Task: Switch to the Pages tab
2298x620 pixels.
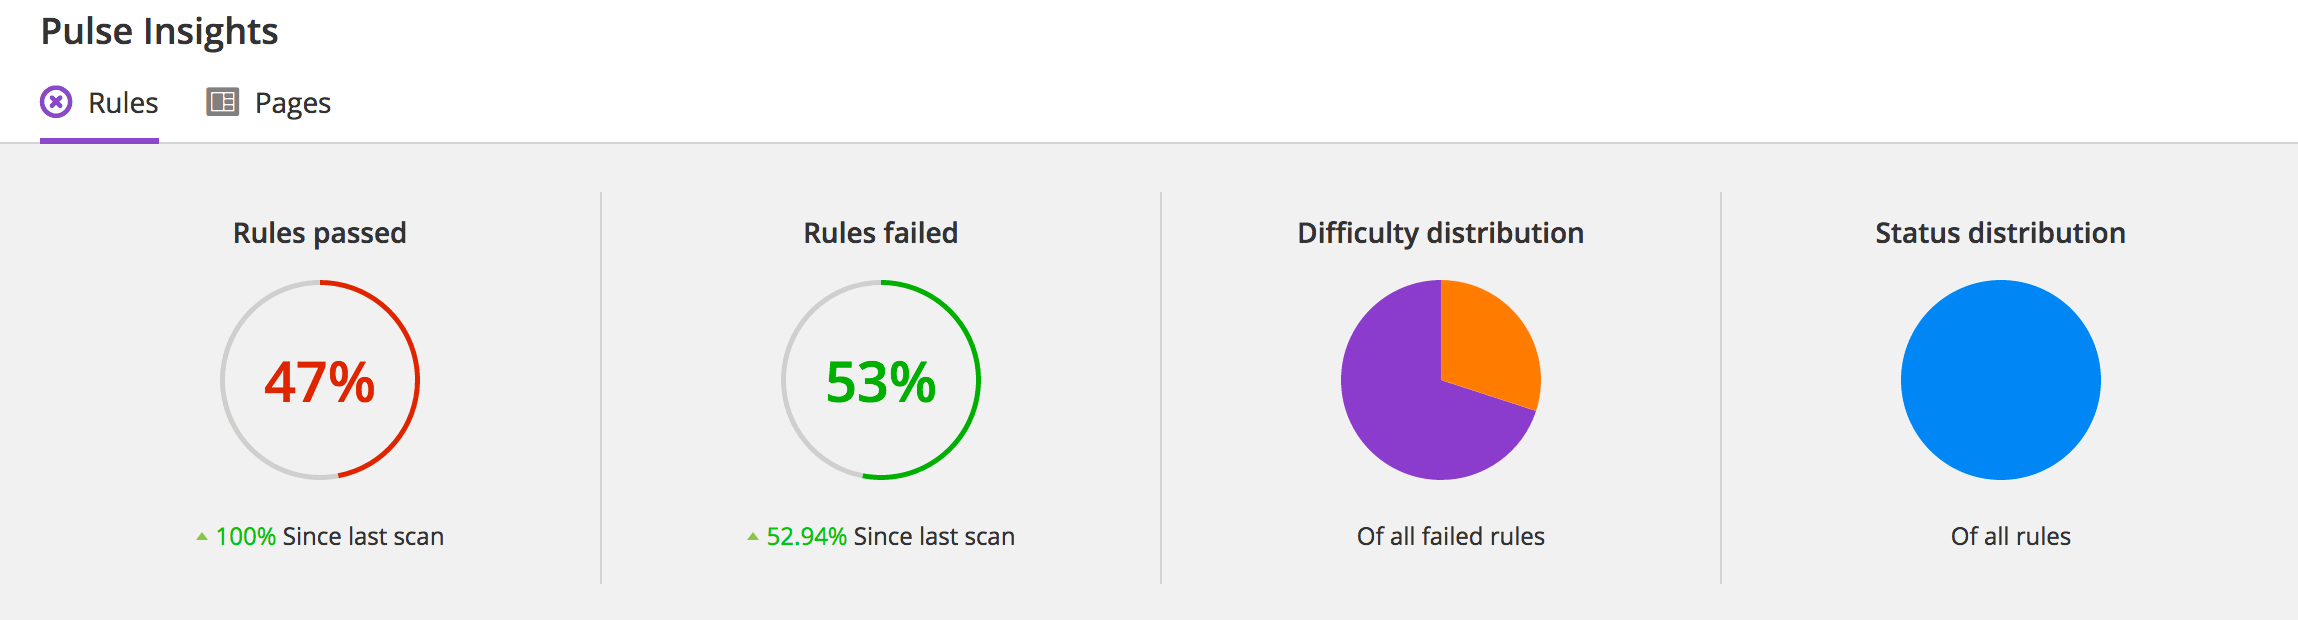Action: 293,101
